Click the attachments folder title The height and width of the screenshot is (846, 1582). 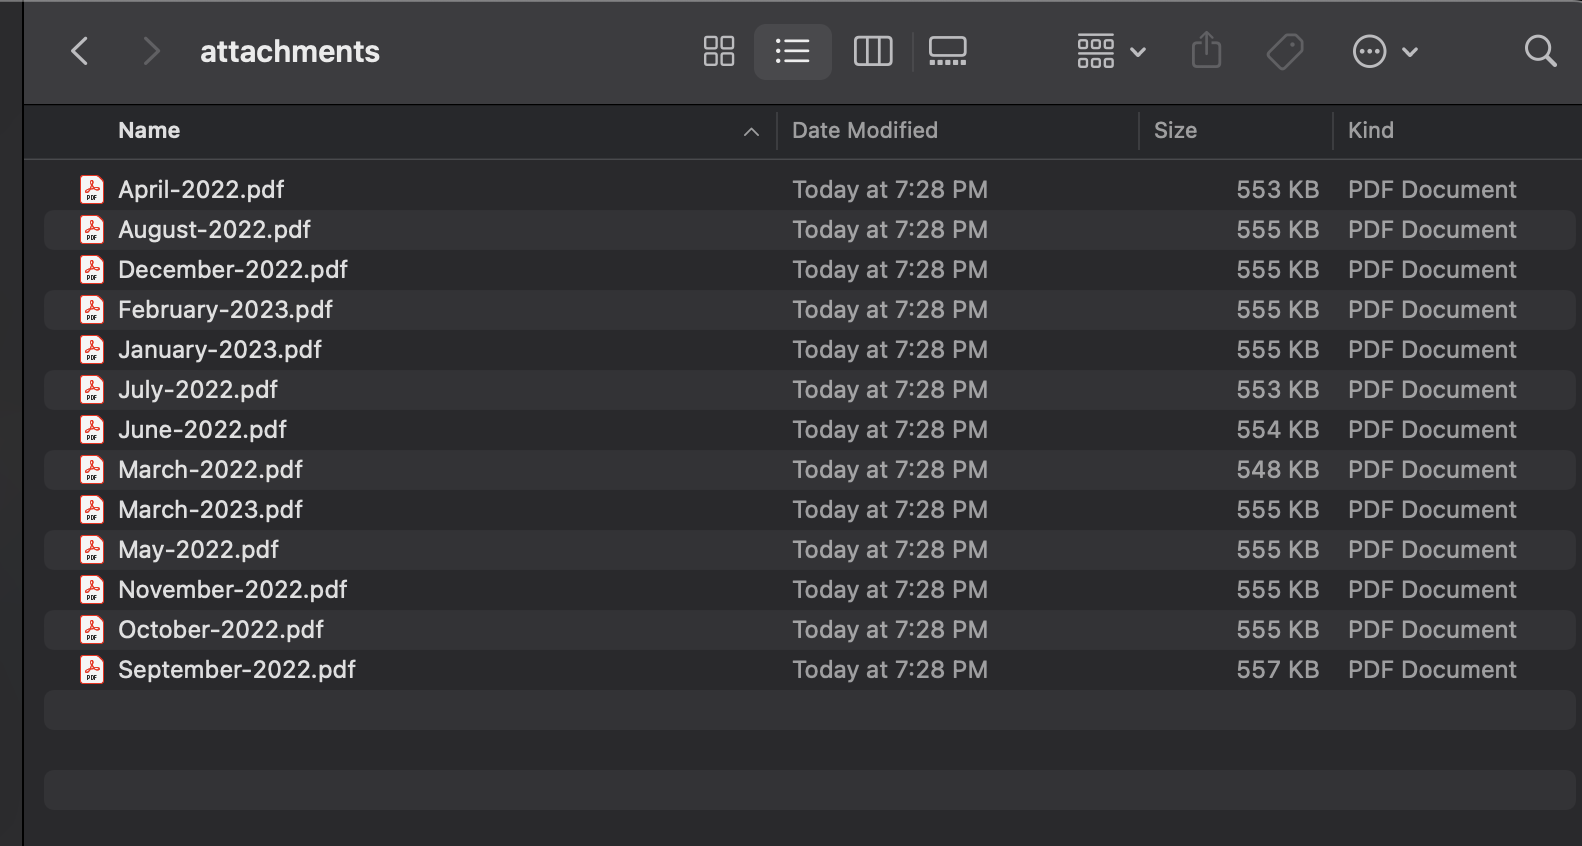click(290, 51)
